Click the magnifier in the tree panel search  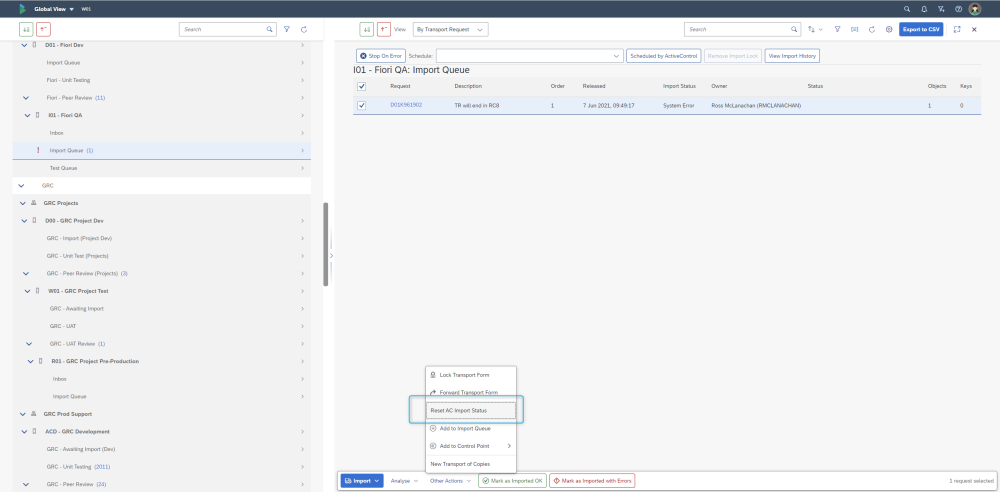[269, 29]
